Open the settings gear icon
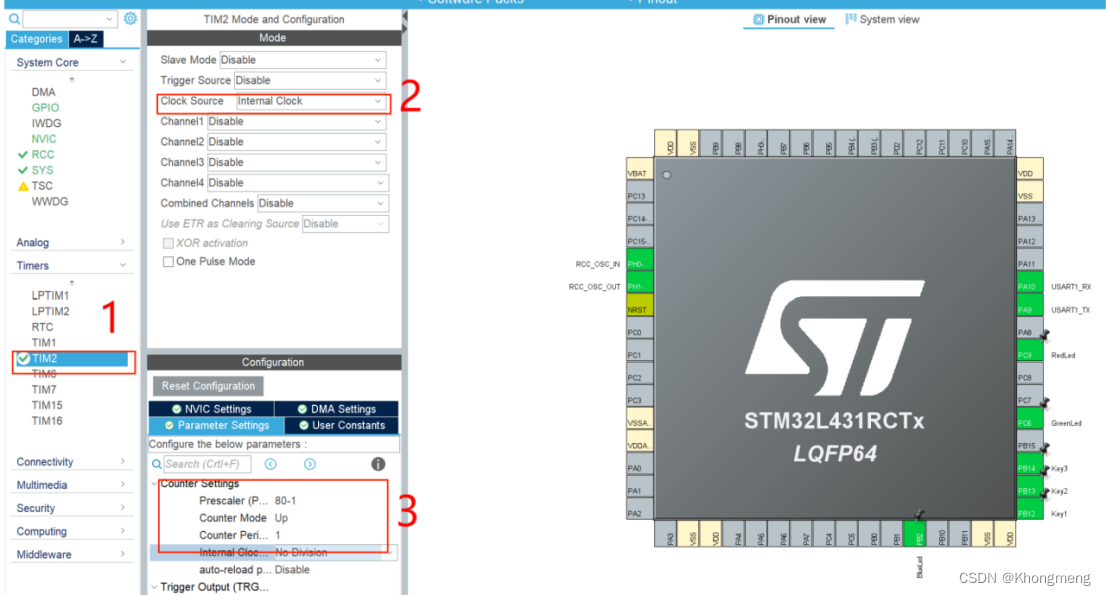 pyautogui.click(x=130, y=18)
